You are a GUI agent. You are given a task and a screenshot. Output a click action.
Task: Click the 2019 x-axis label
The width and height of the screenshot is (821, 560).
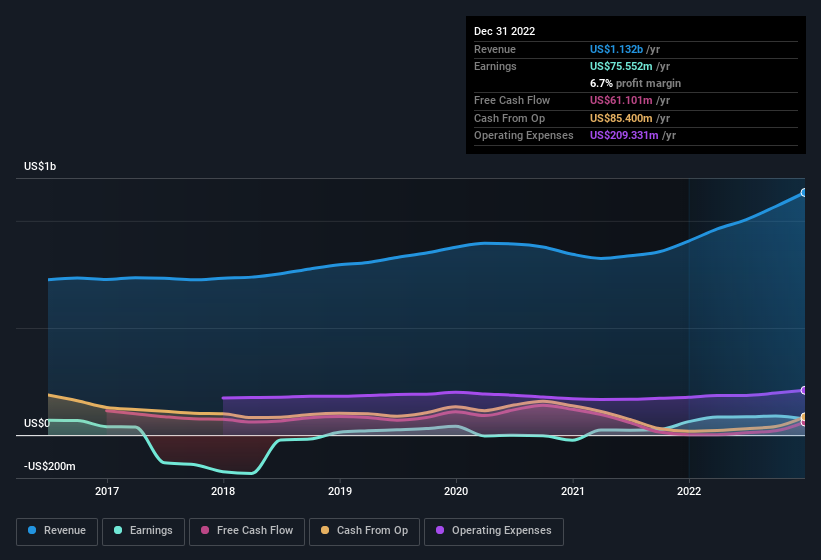pos(340,491)
